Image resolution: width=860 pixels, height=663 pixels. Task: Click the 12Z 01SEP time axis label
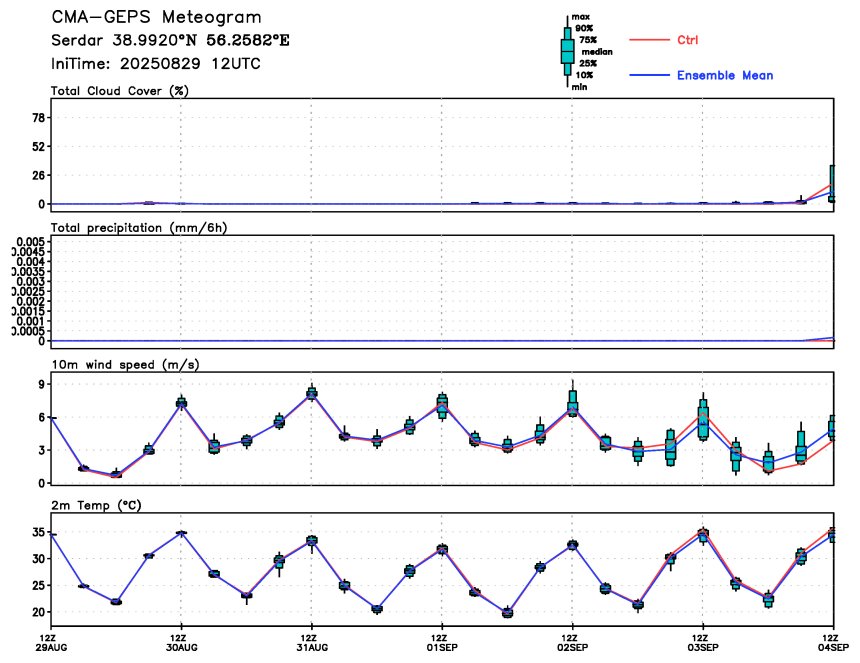(442, 643)
